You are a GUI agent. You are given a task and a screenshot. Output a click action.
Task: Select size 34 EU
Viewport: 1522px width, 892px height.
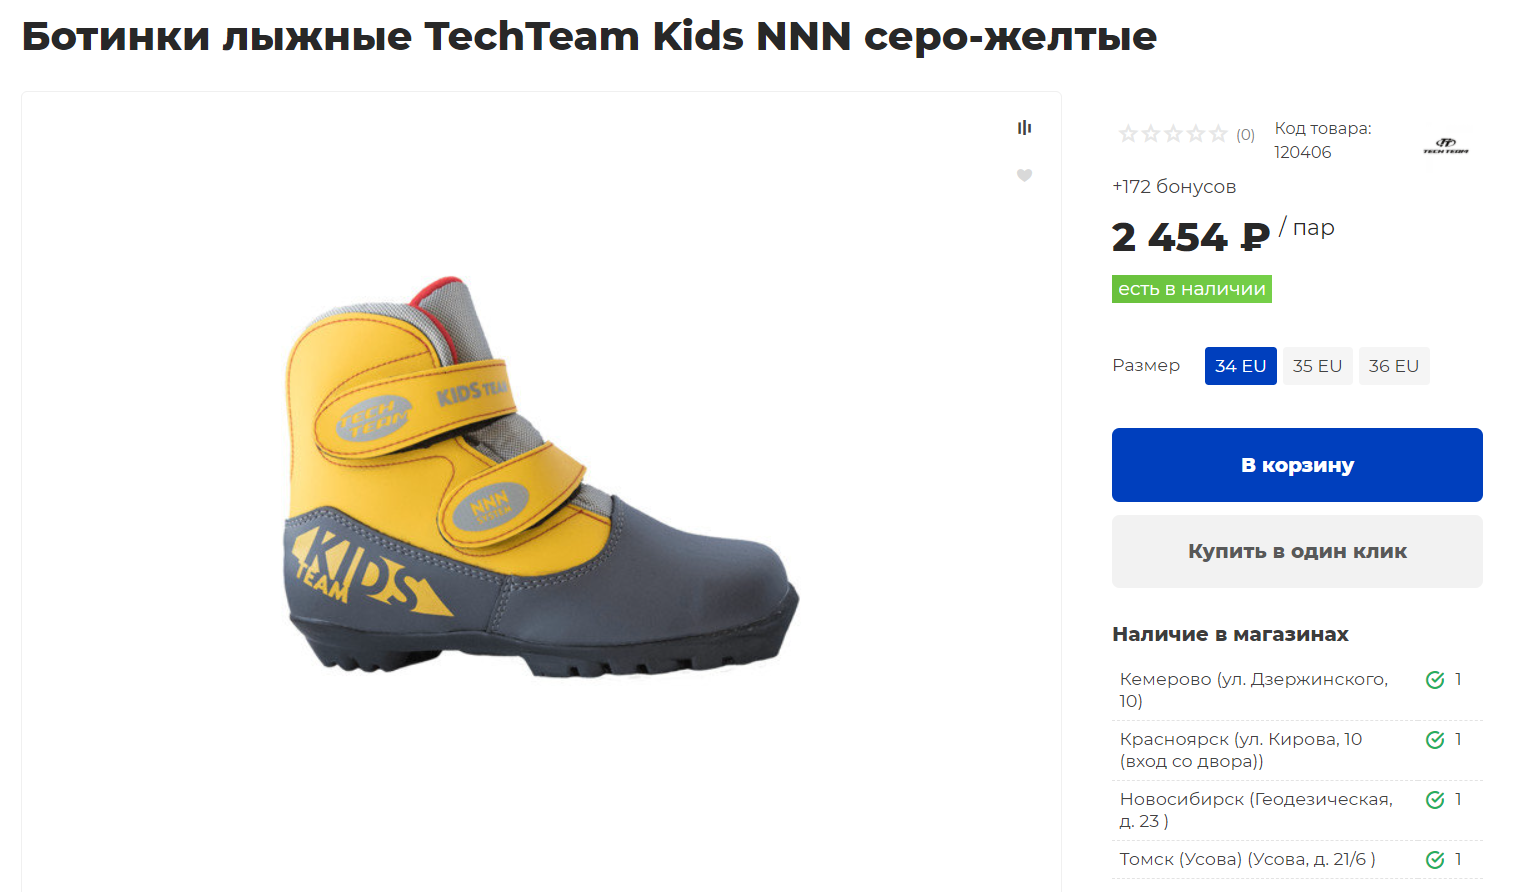click(x=1240, y=366)
